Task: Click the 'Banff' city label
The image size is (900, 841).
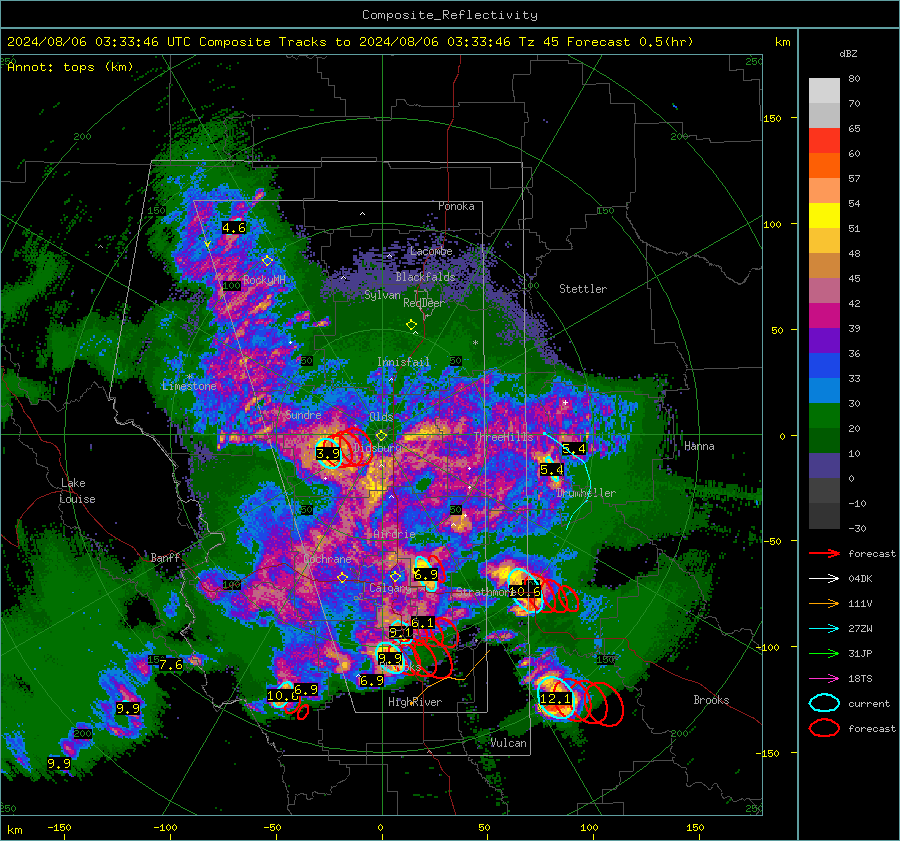Action: click(x=165, y=557)
